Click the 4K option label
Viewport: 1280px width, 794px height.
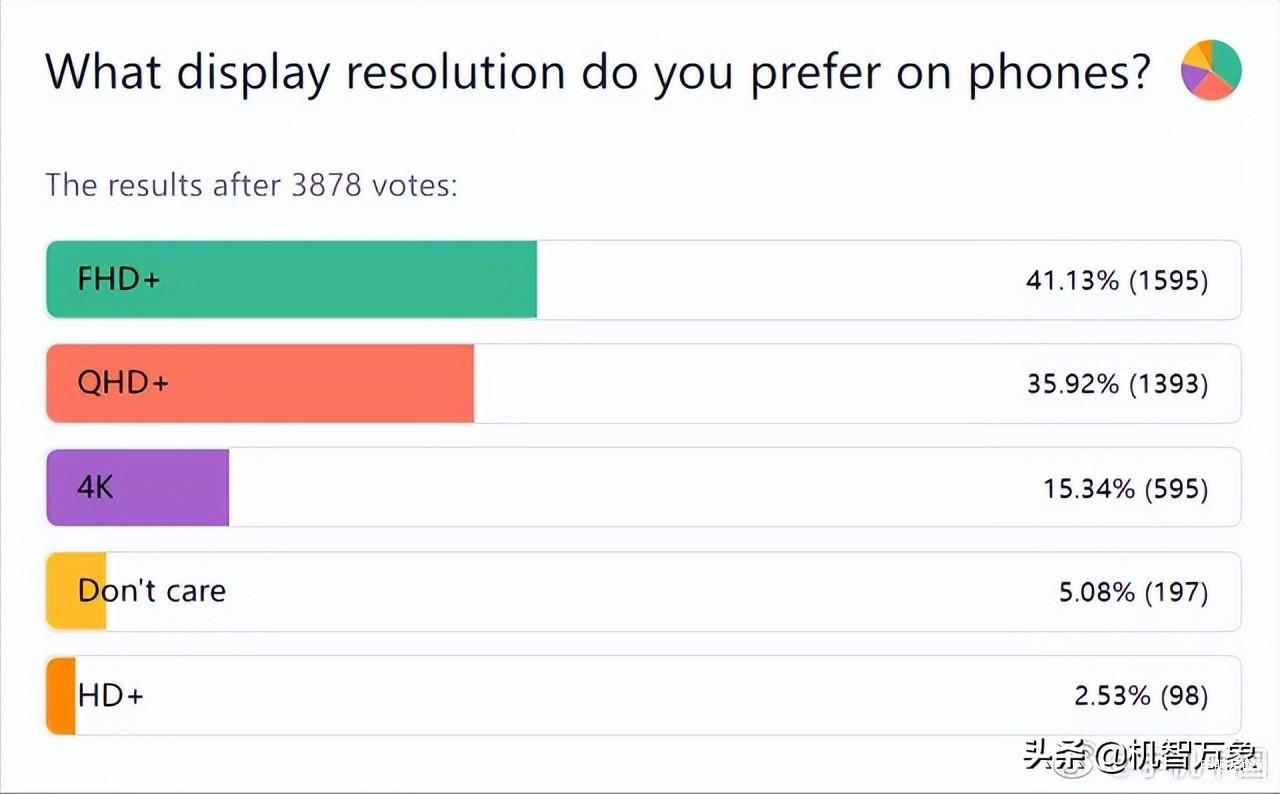[x=96, y=487]
